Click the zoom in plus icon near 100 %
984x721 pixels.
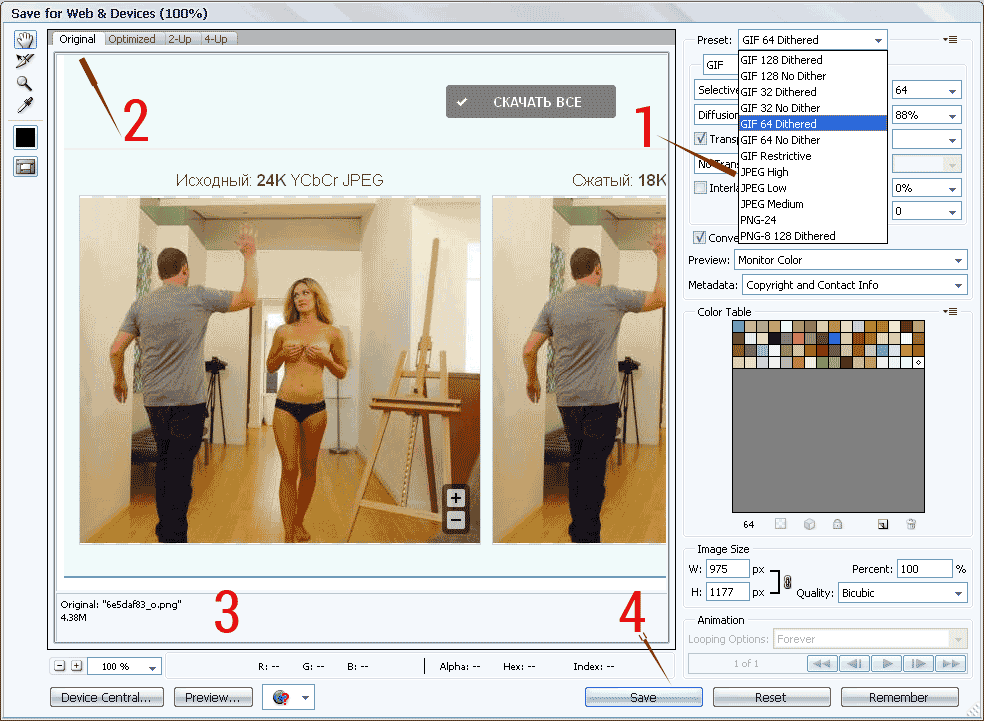pyautogui.click(x=77, y=666)
